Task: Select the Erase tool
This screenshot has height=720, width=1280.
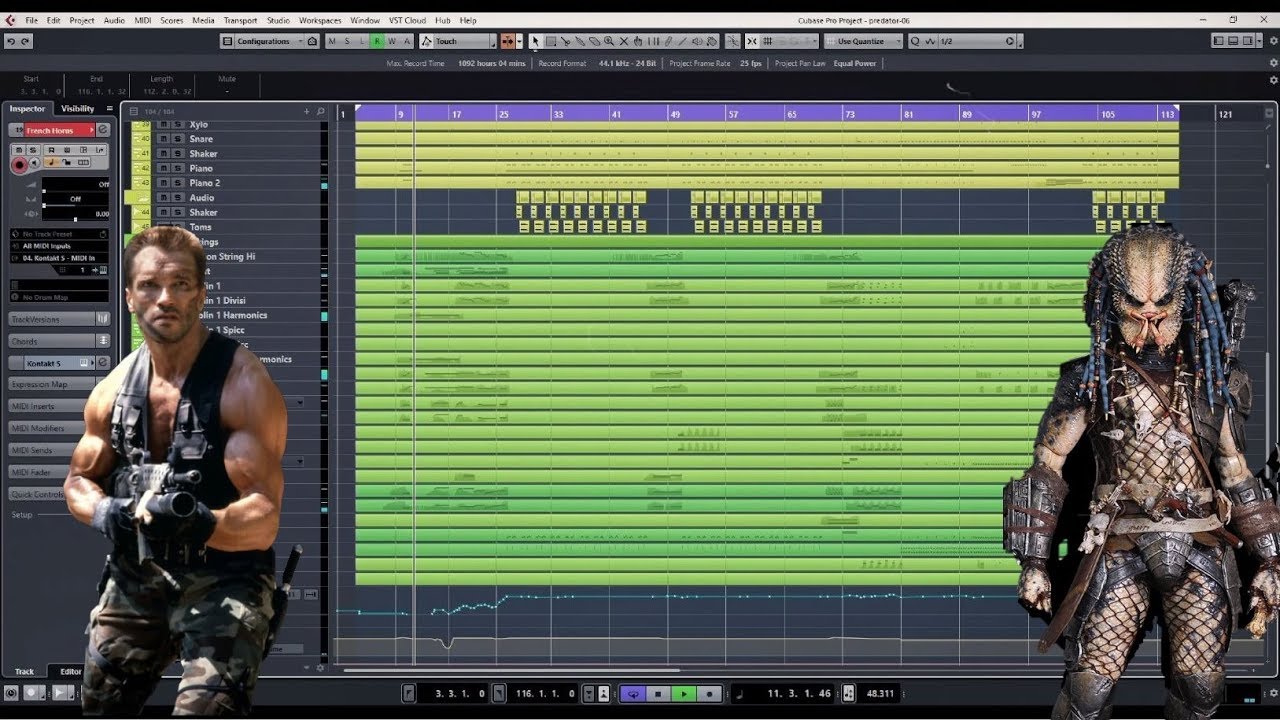Action: click(595, 41)
